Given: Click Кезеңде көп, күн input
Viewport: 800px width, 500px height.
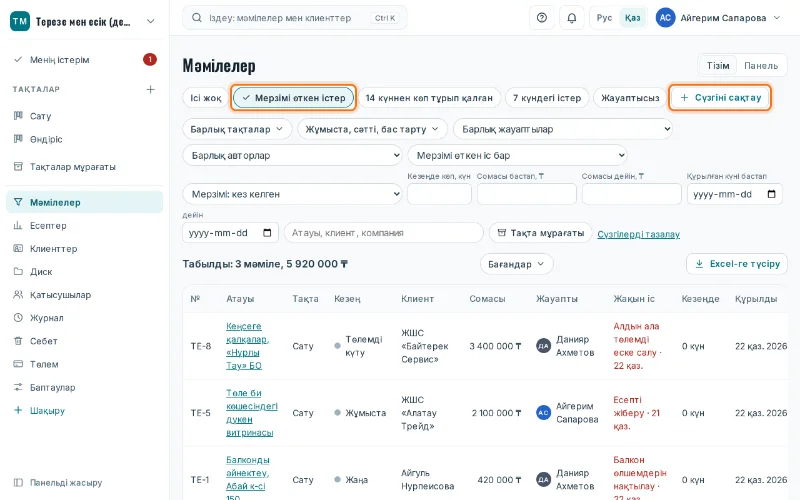Looking at the screenshot, I should coord(439,194).
